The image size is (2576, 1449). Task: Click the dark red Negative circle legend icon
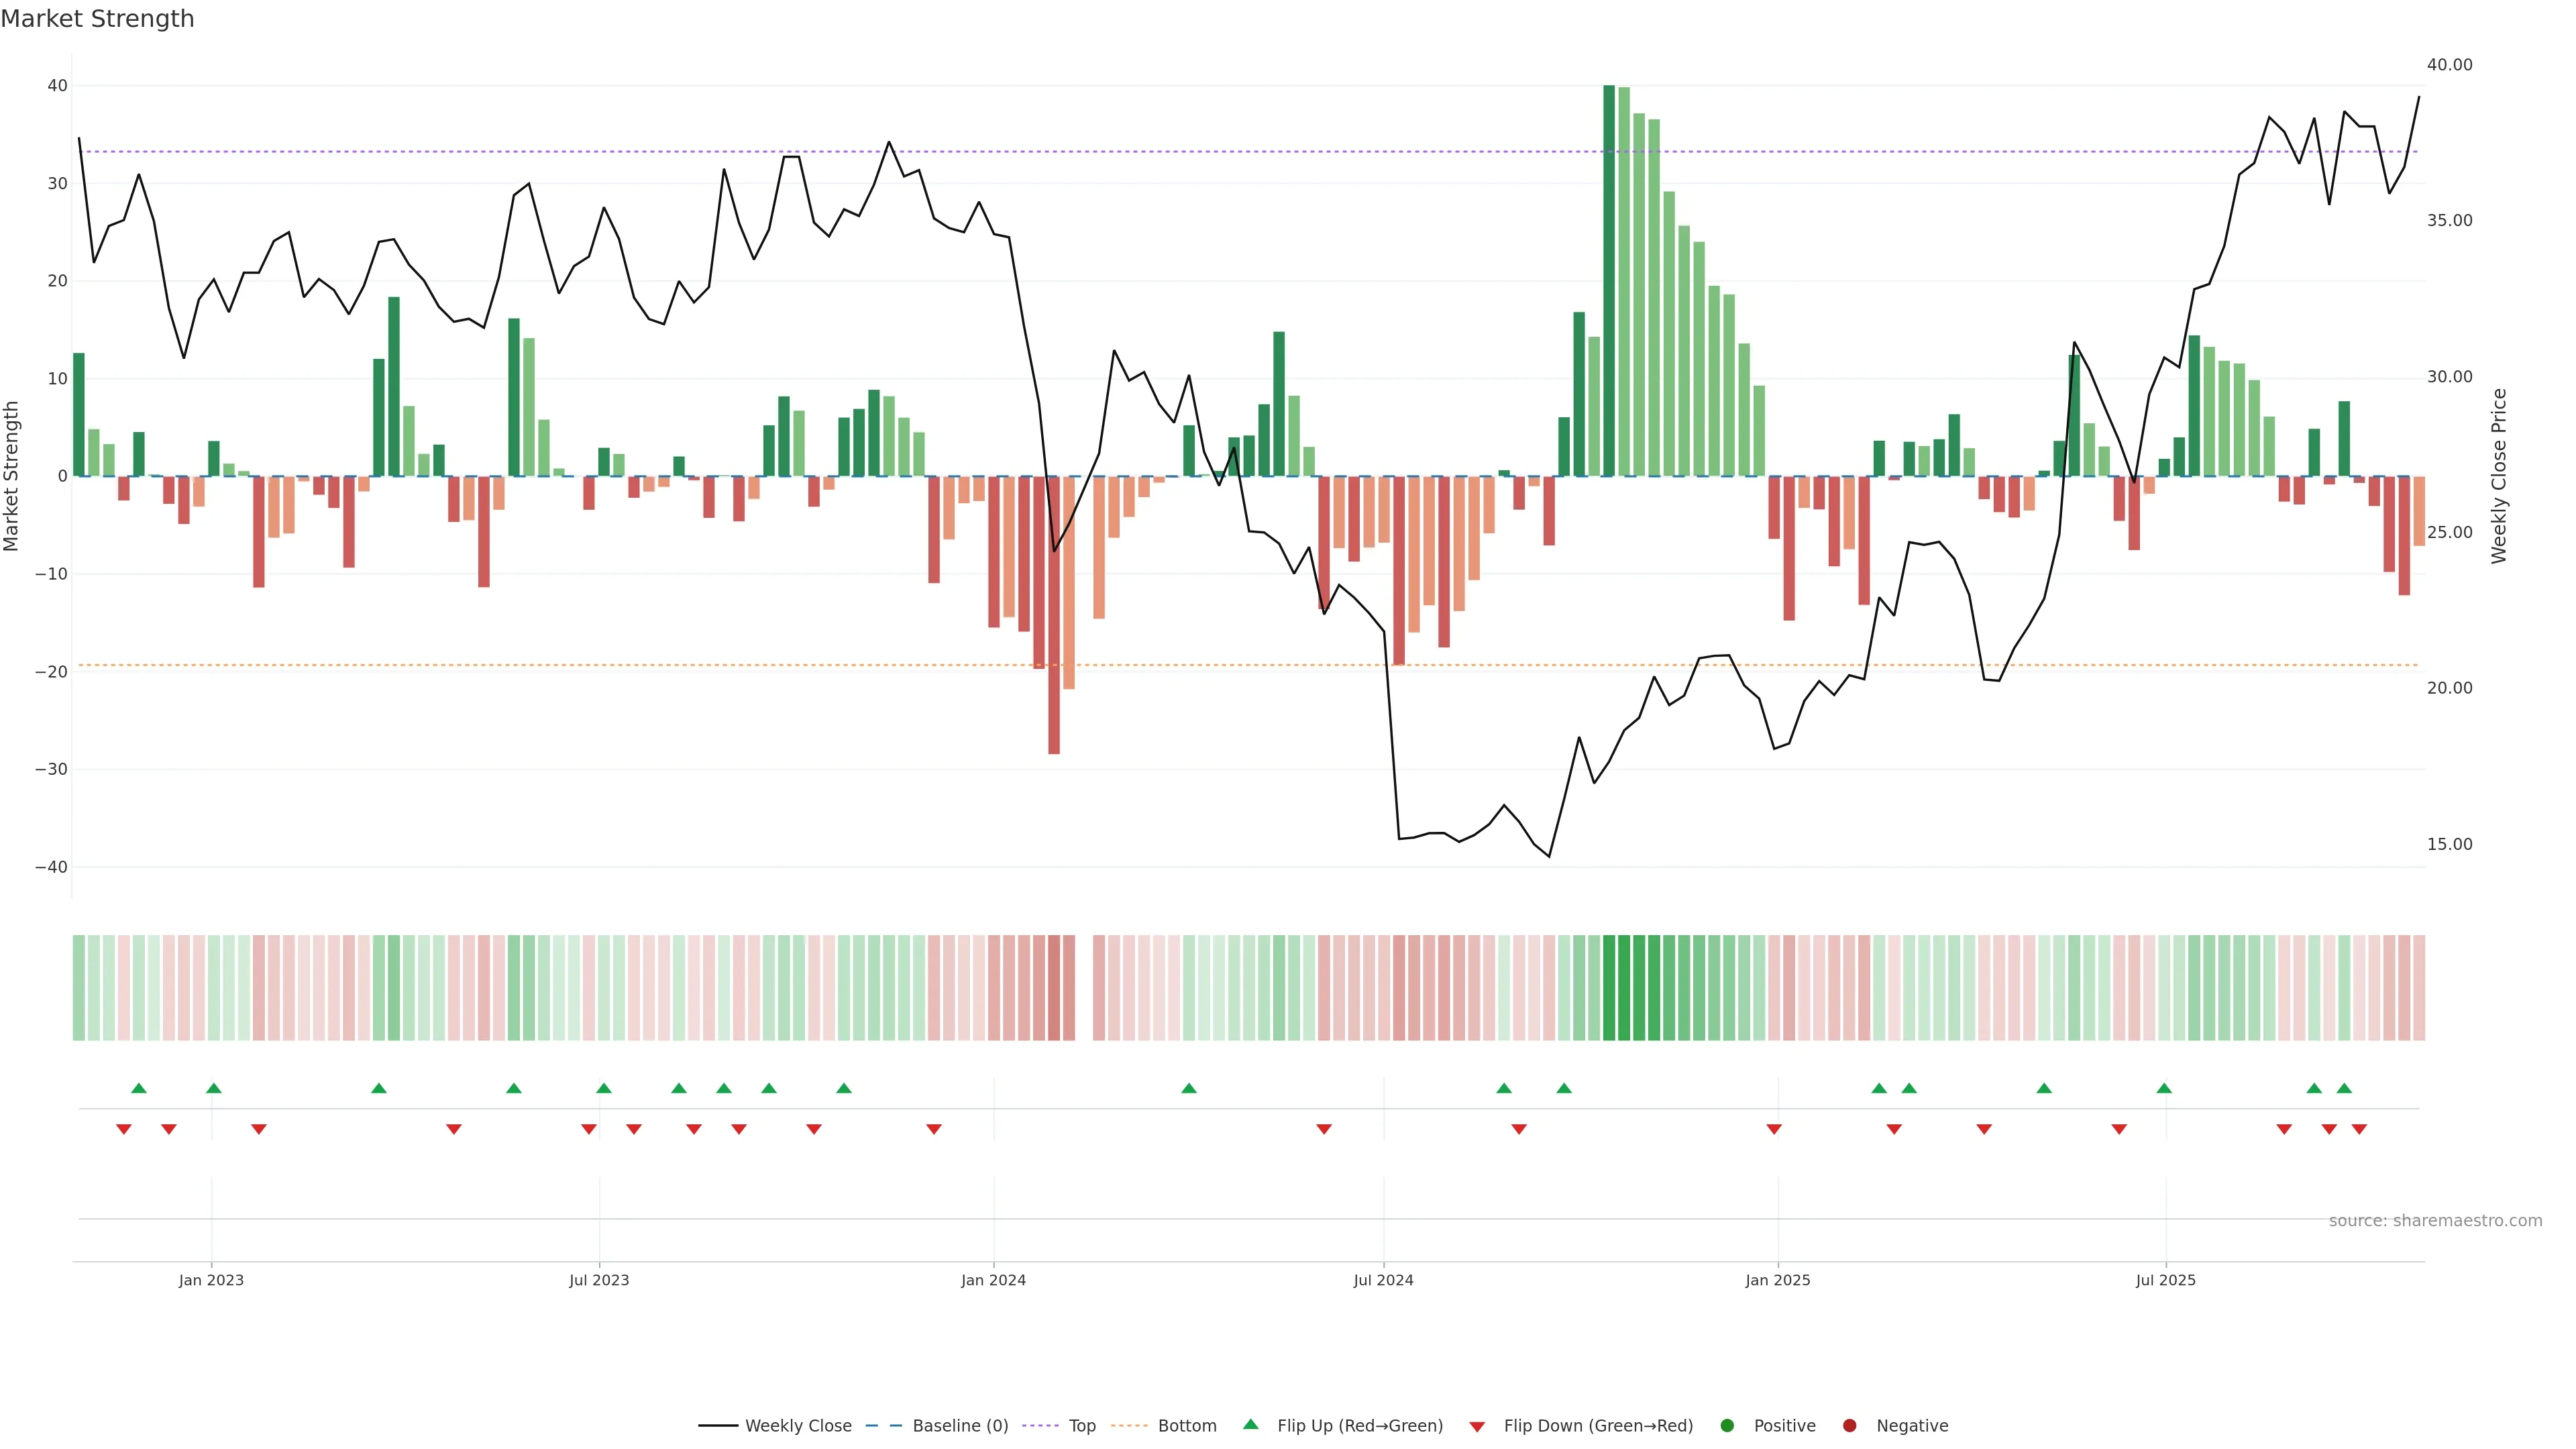[1849, 1426]
